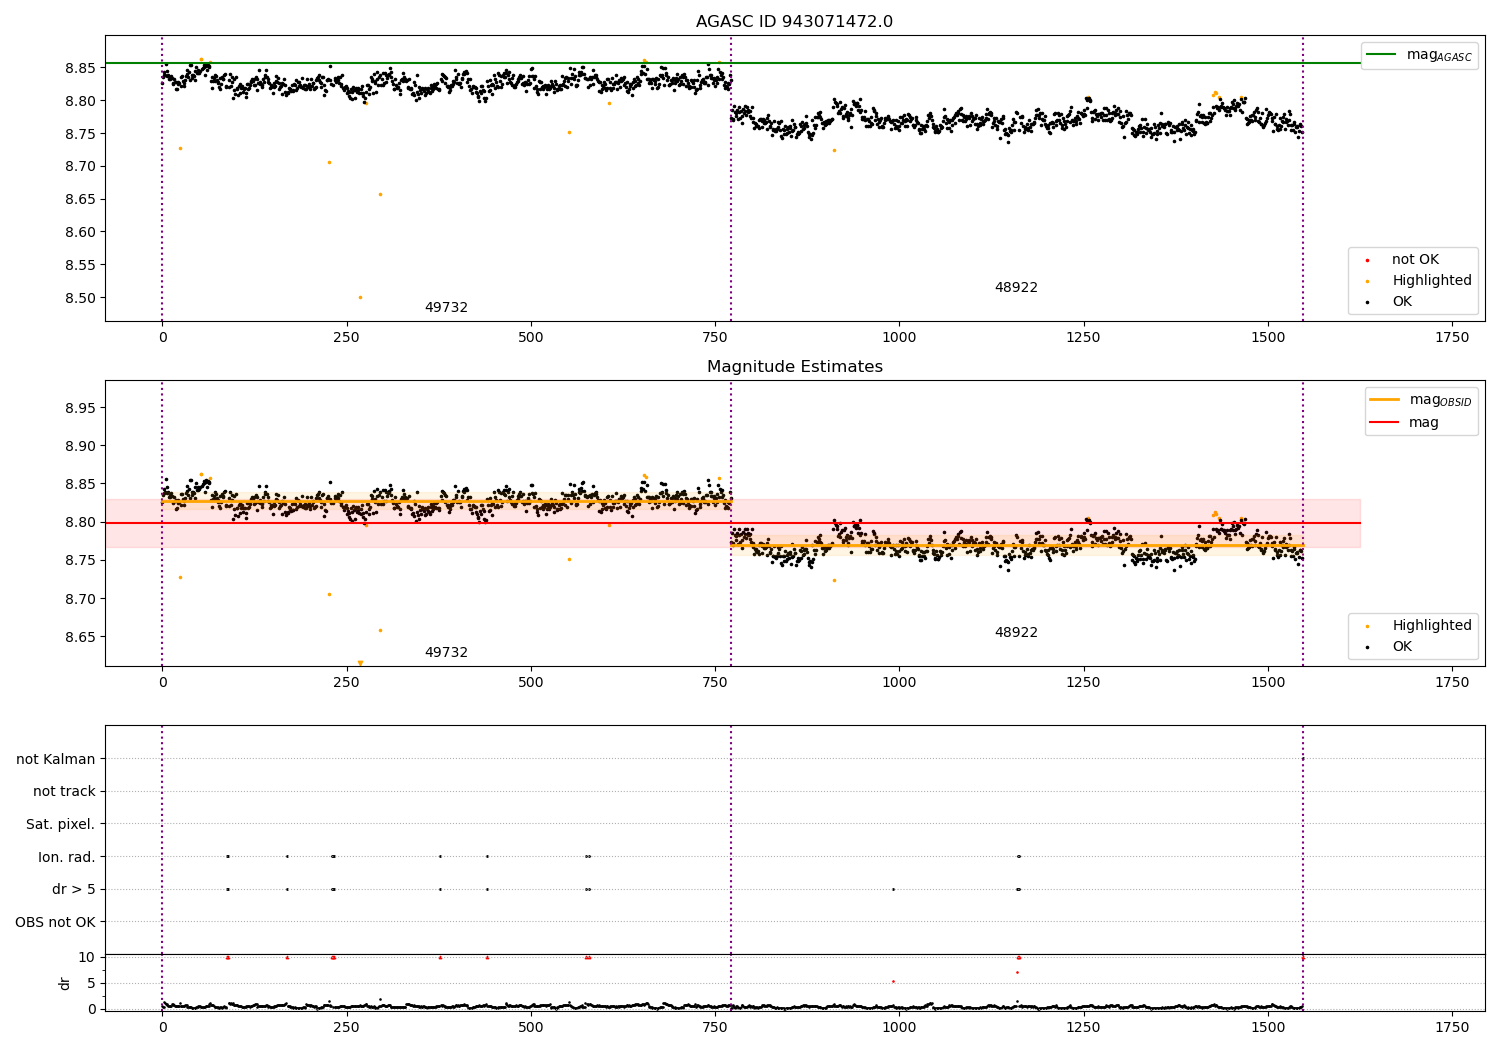Click the 'Sat. pixel.' row label
Screen dimensions: 1500x1050
click(61, 825)
